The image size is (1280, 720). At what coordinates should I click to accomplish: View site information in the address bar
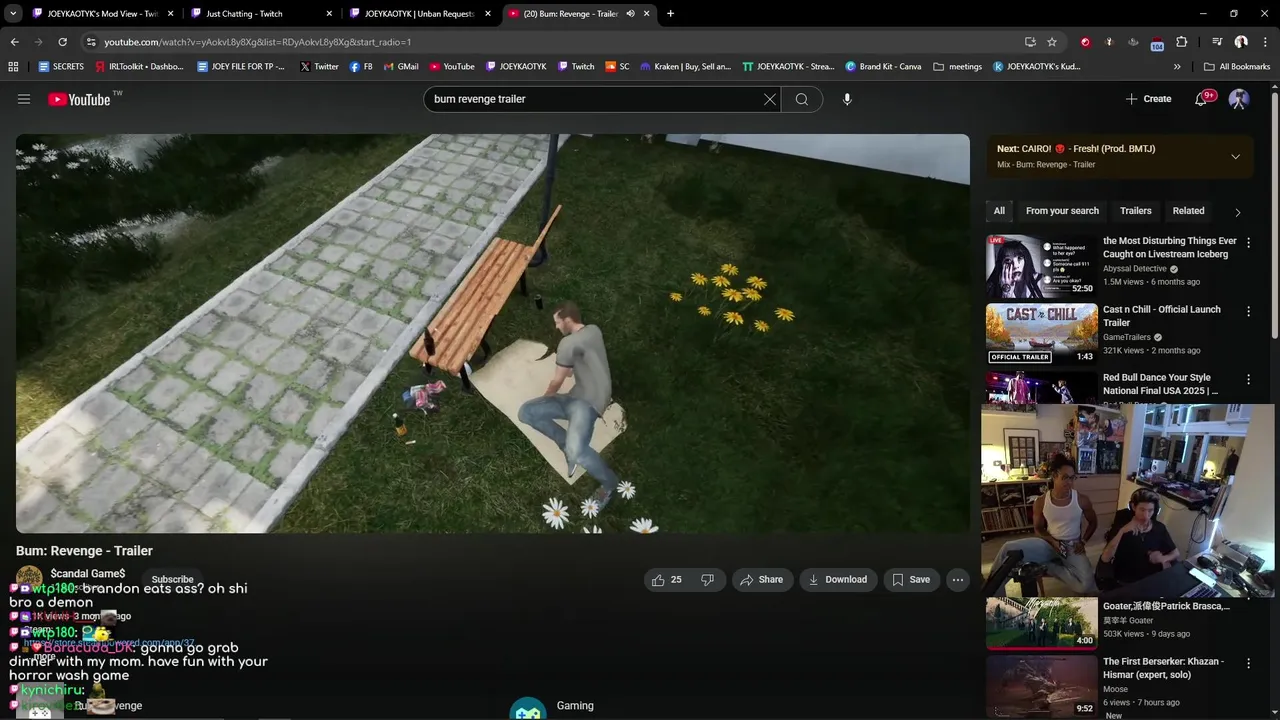click(x=91, y=42)
